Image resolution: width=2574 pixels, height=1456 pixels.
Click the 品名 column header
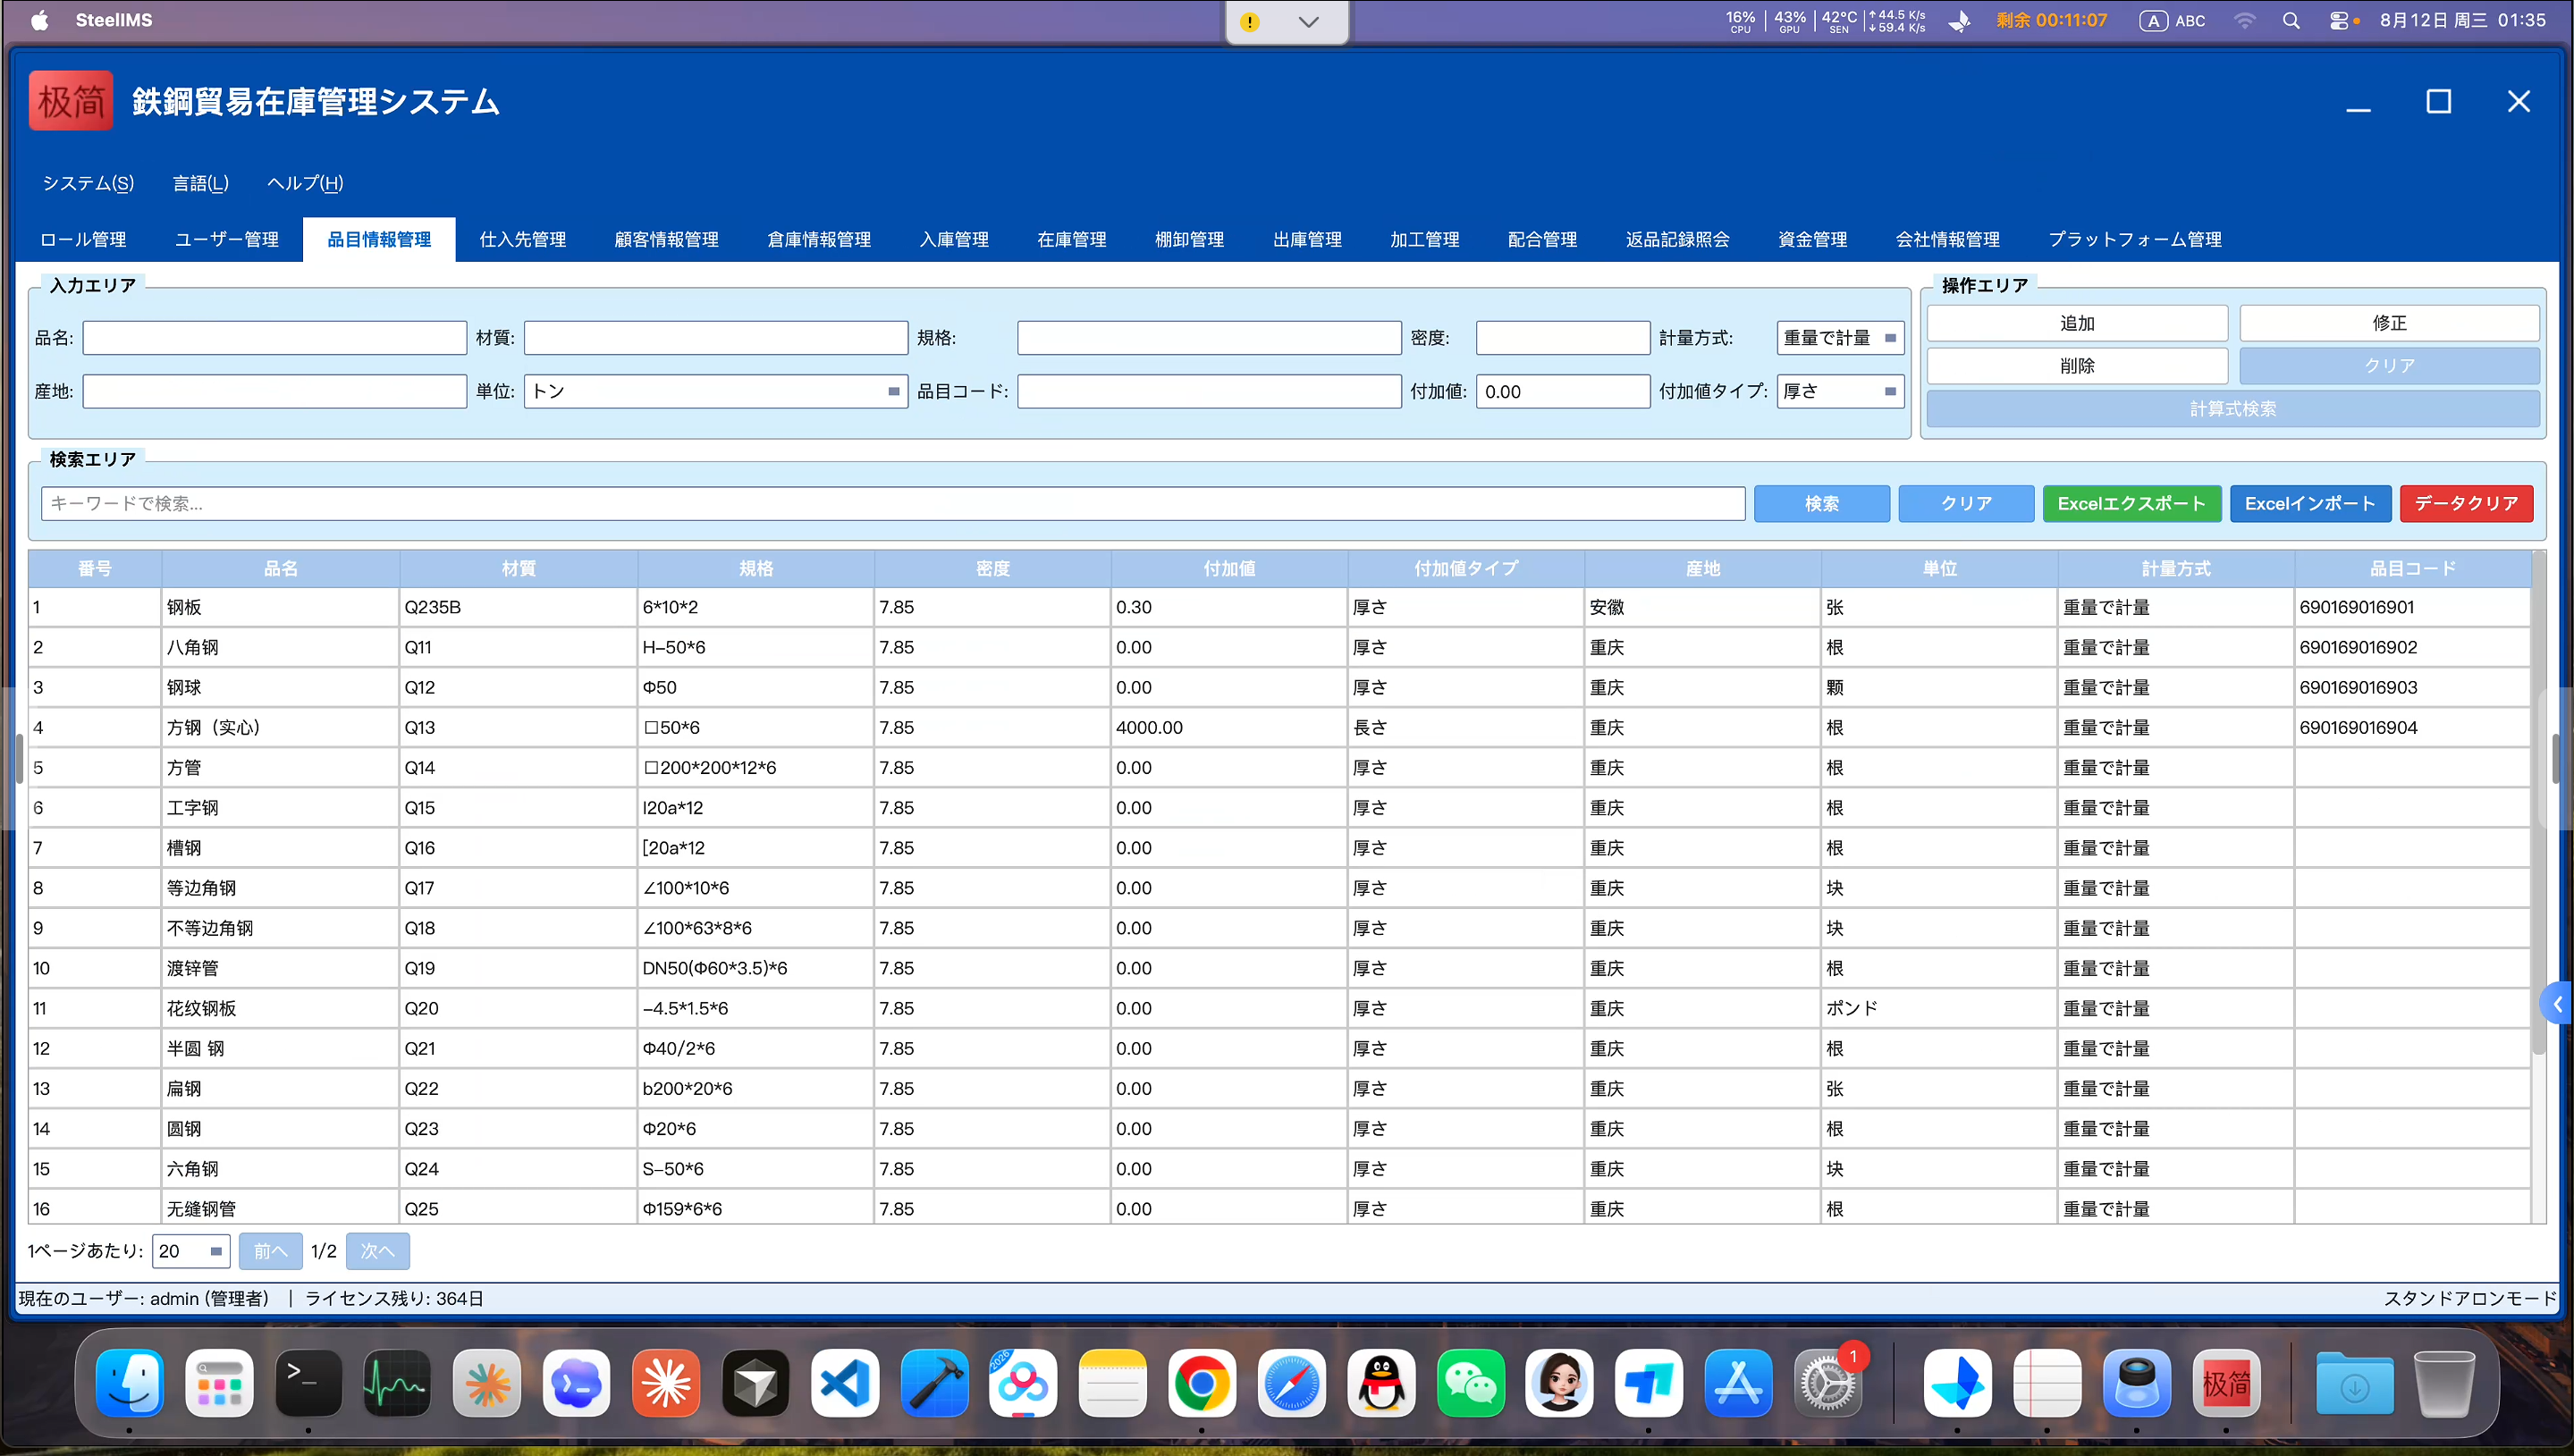(x=280, y=569)
